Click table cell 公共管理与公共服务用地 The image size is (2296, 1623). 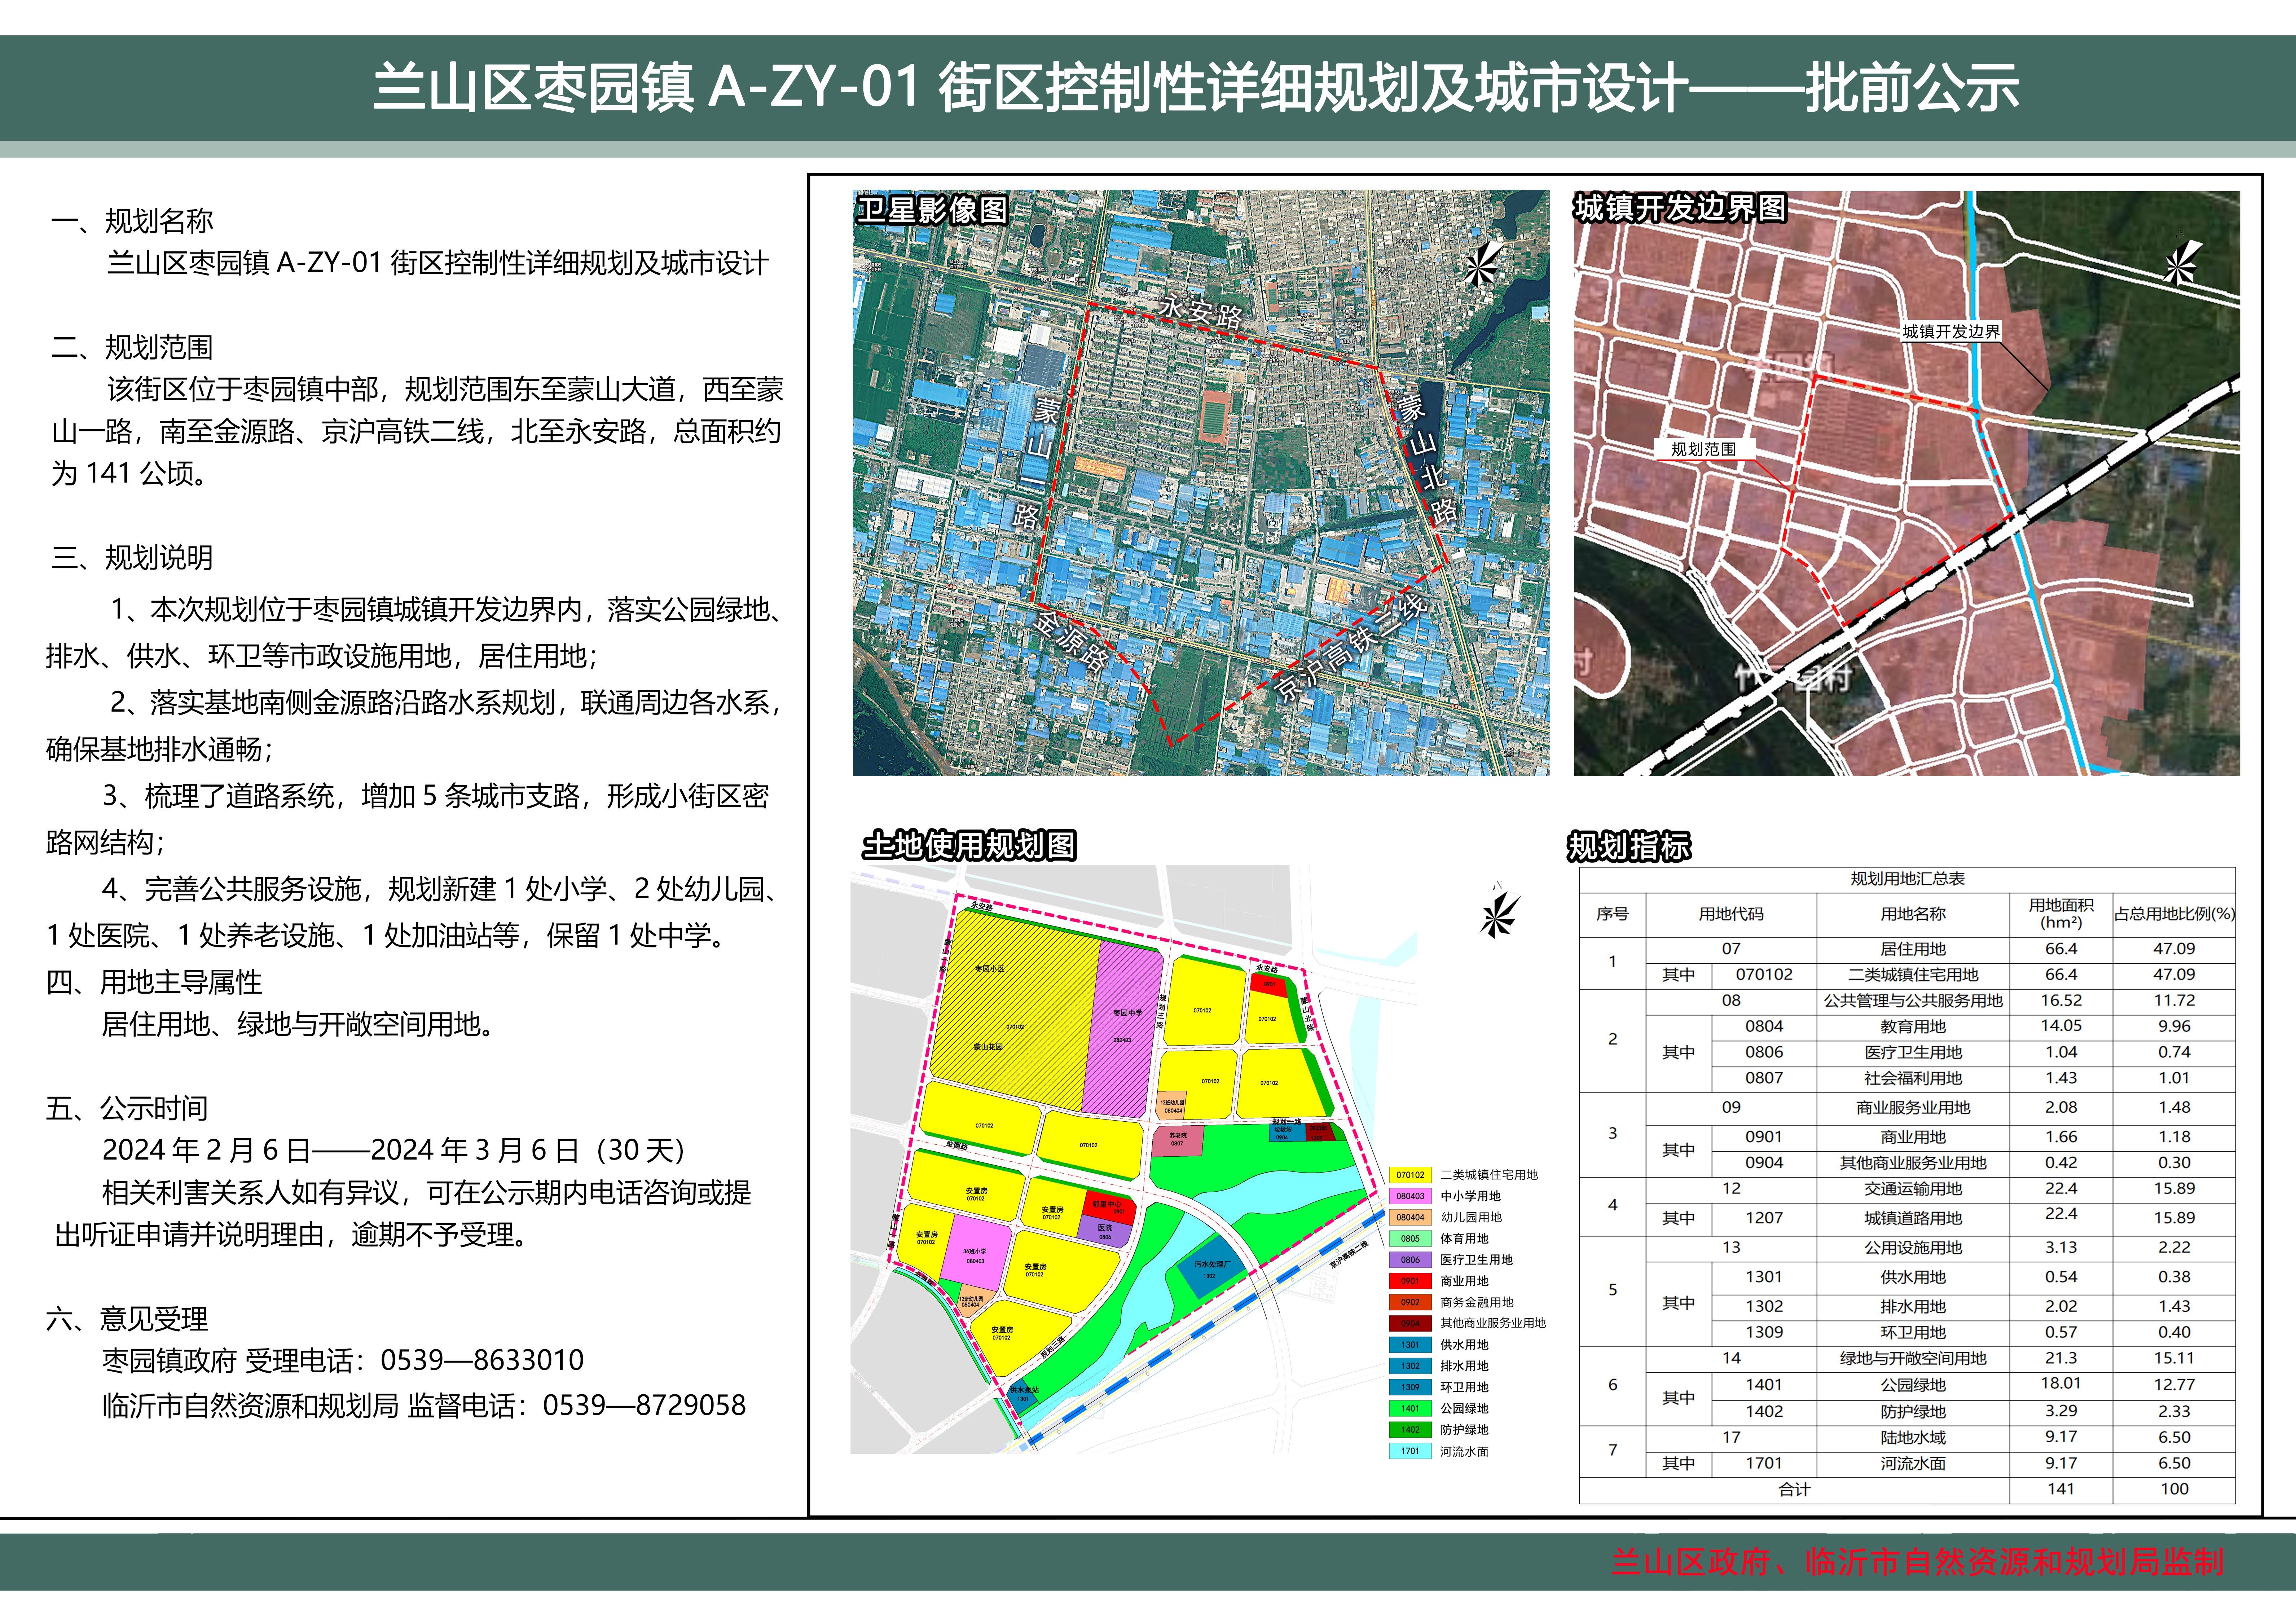(1913, 1001)
